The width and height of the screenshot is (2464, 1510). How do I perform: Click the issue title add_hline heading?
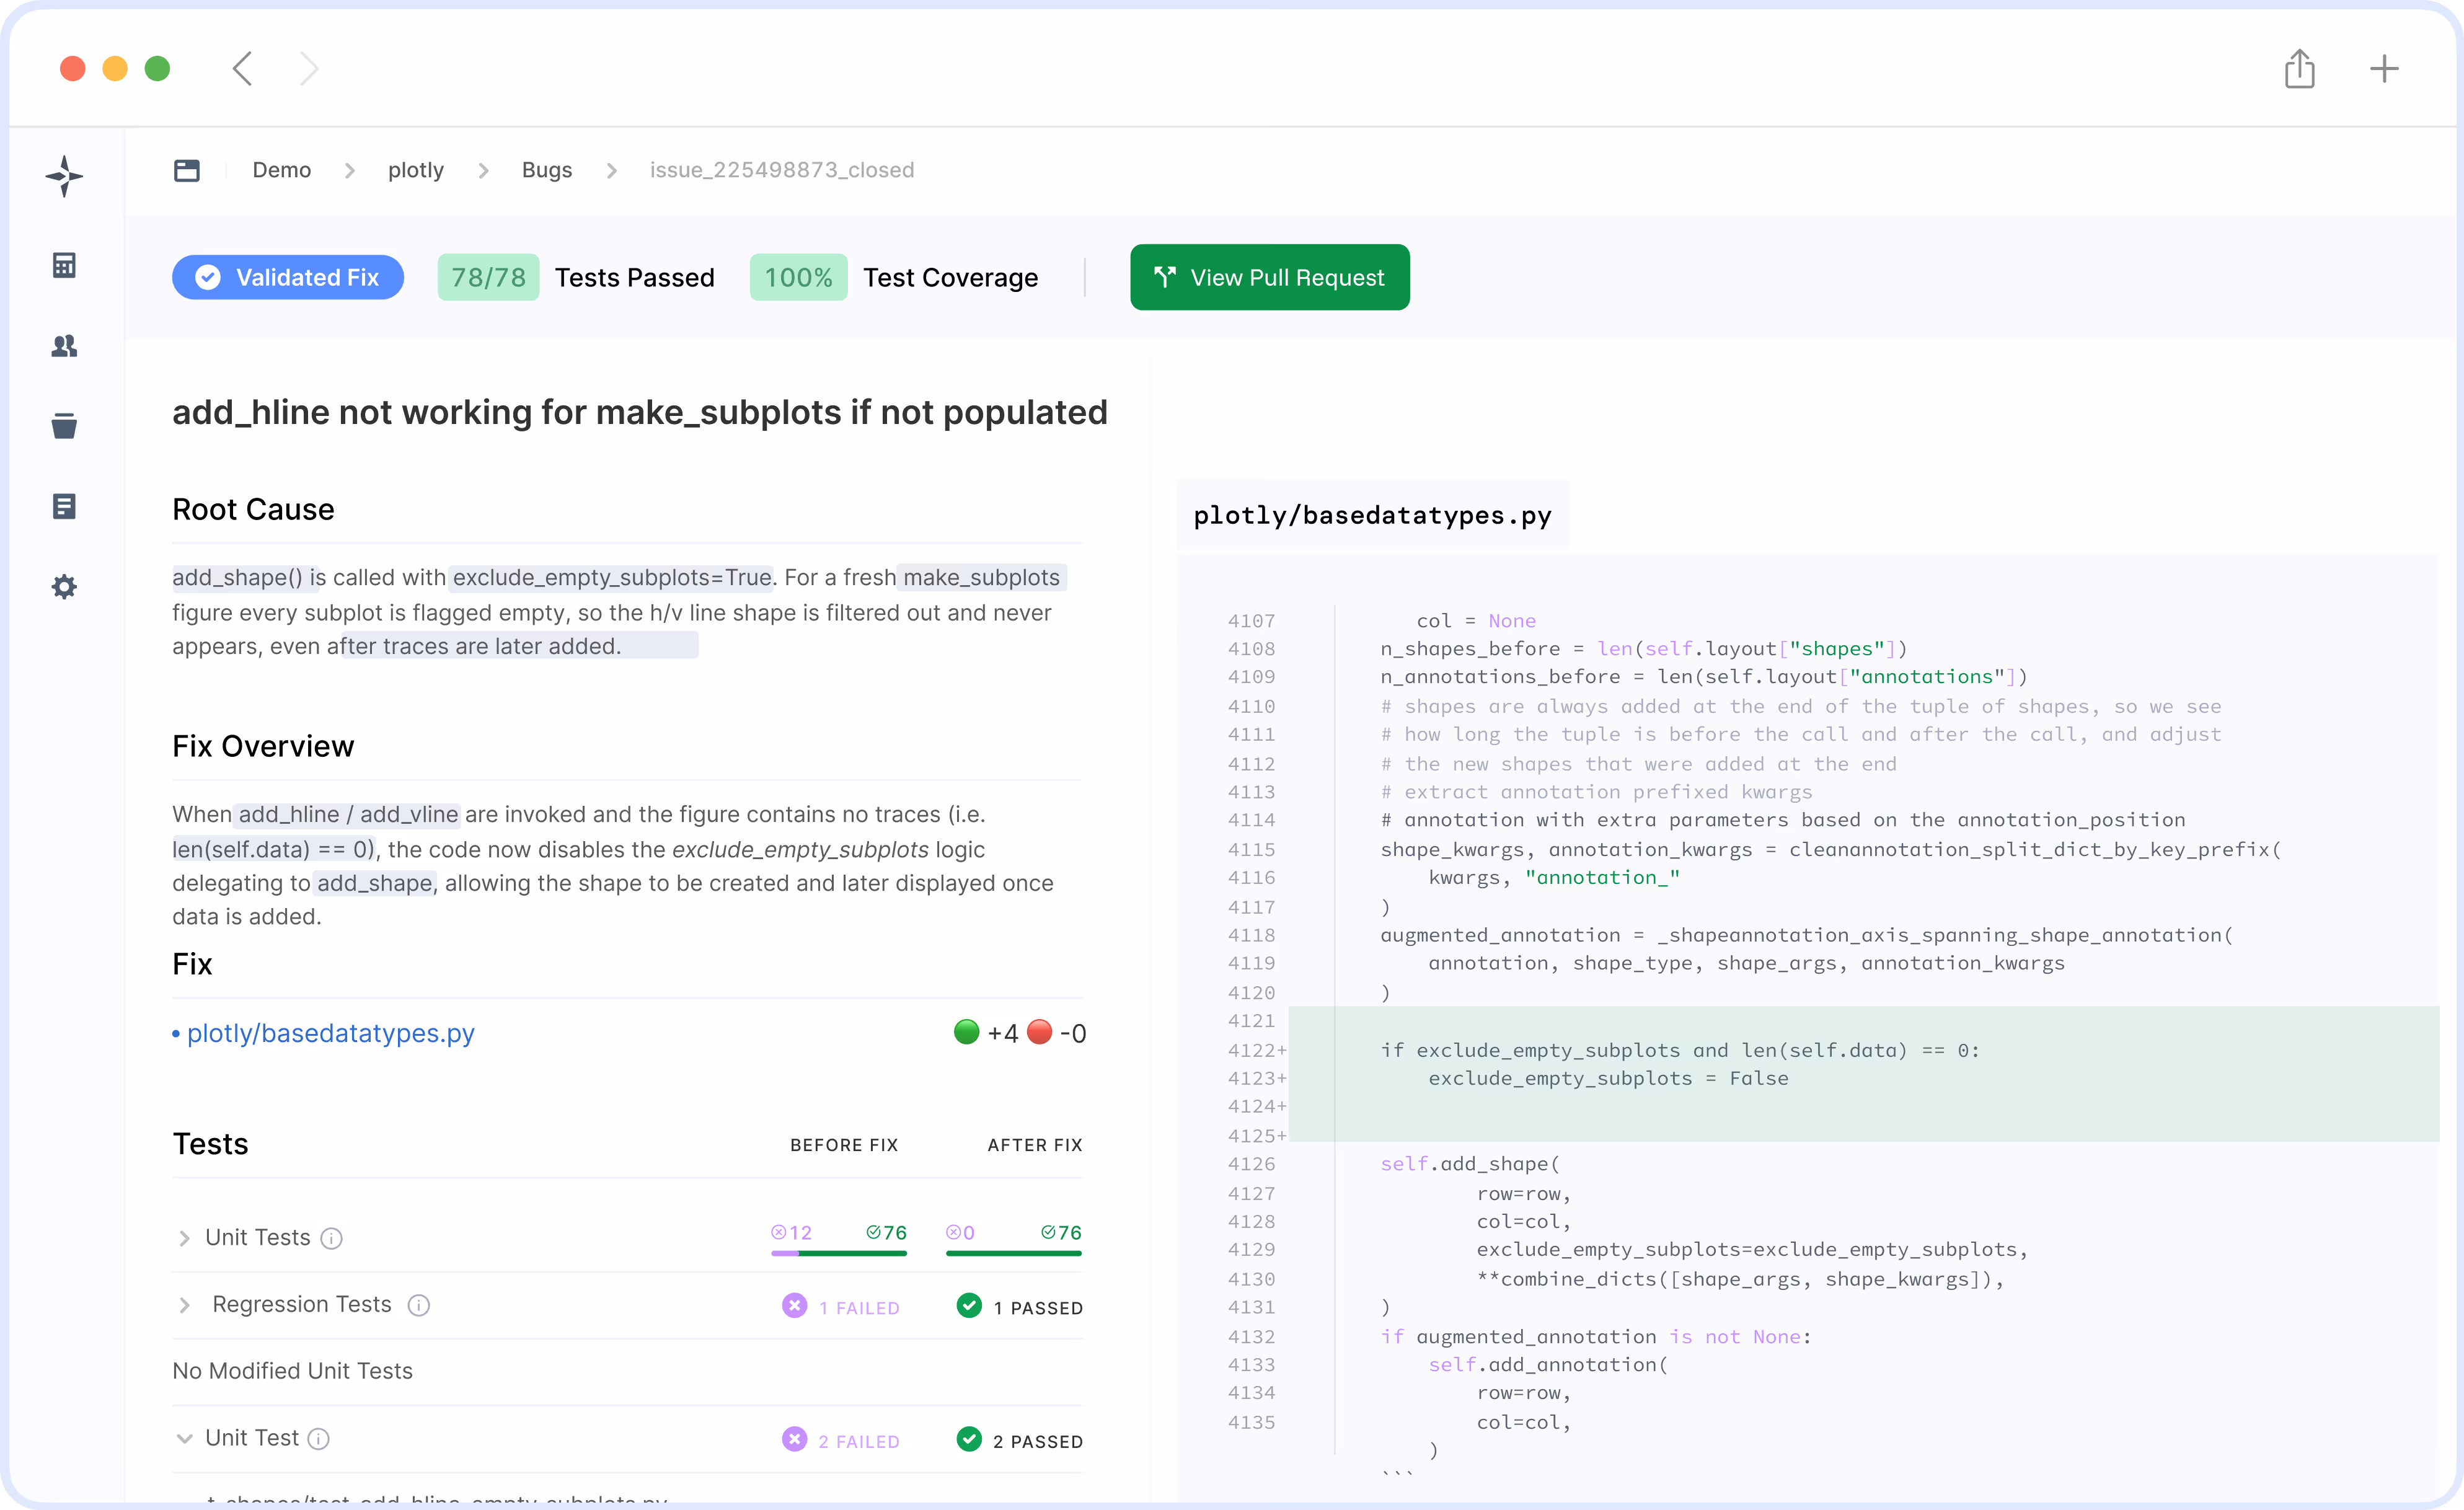(x=640, y=412)
